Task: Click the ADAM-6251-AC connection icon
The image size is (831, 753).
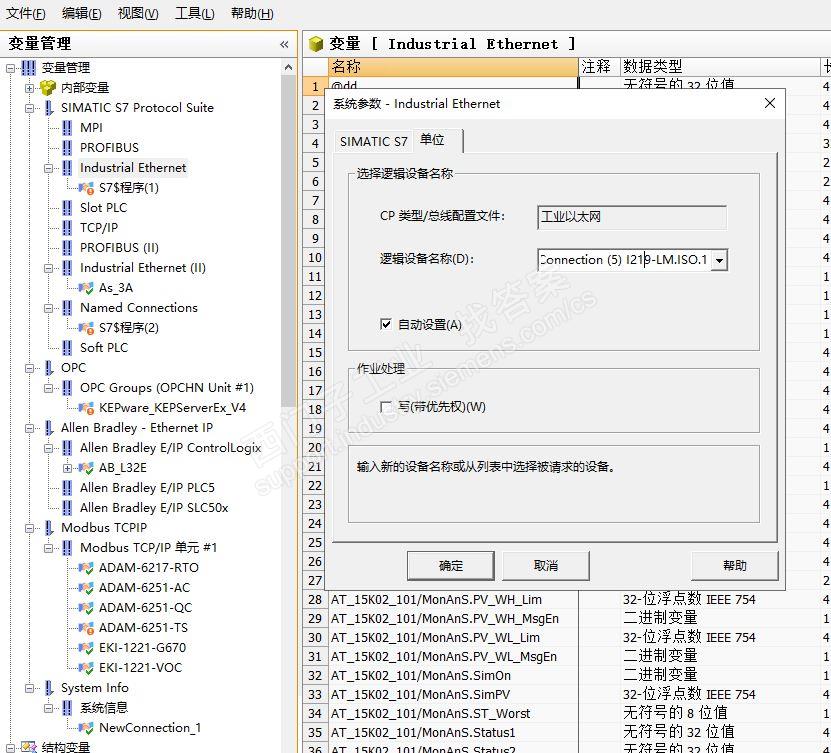Action: click(86, 588)
